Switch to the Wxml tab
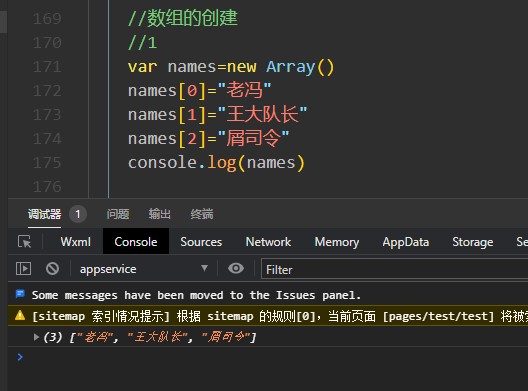The width and height of the screenshot is (528, 391). [x=76, y=241]
